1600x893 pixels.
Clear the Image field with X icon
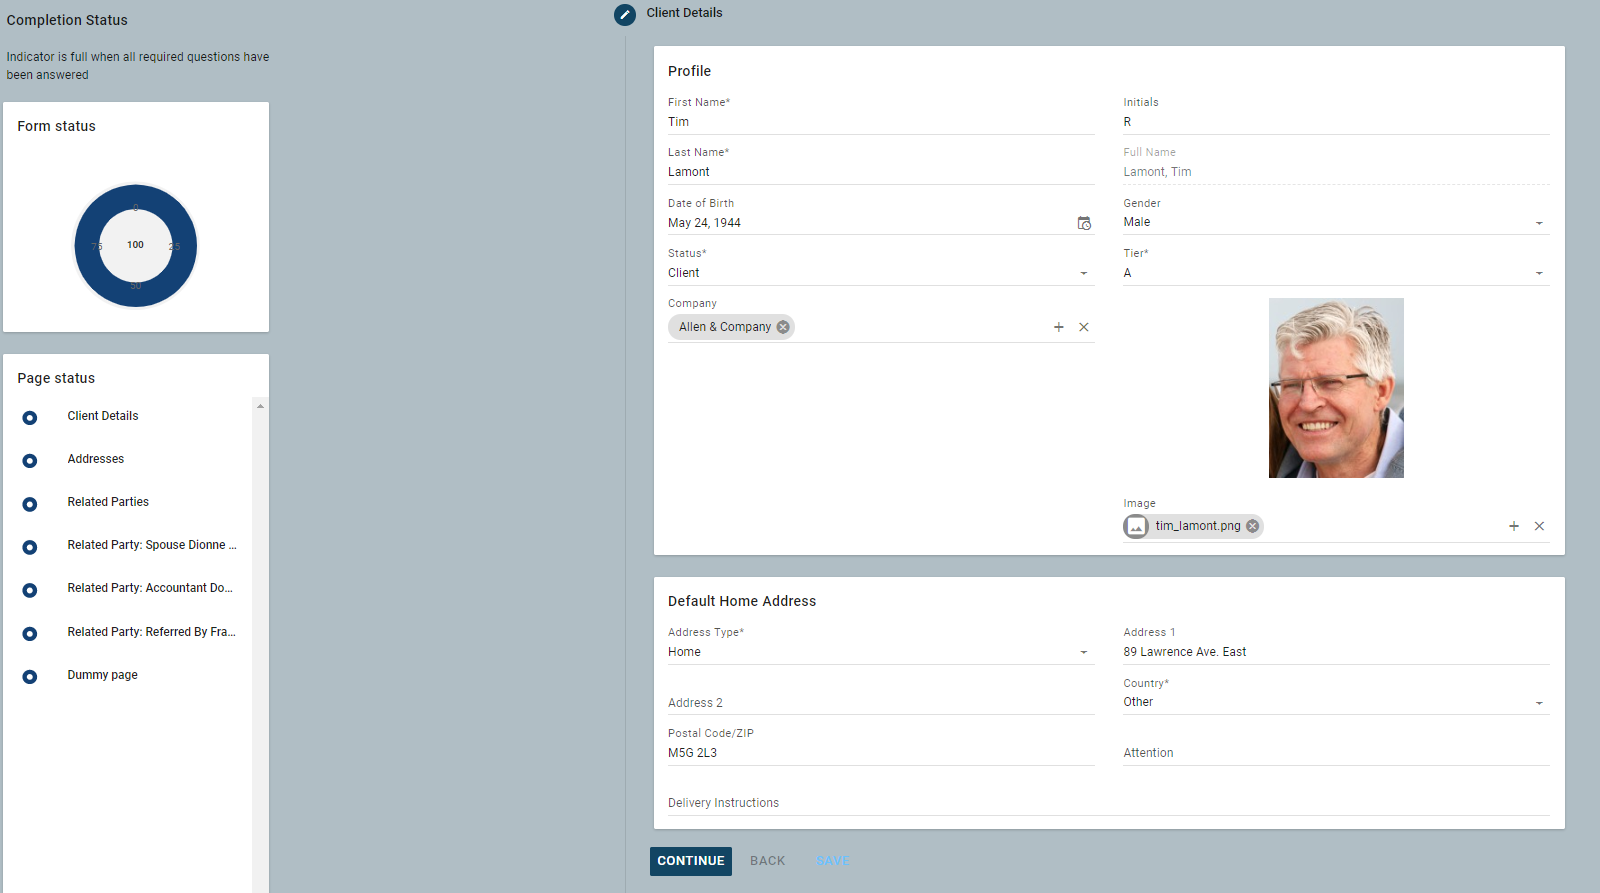pyautogui.click(x=1539, y=526)
